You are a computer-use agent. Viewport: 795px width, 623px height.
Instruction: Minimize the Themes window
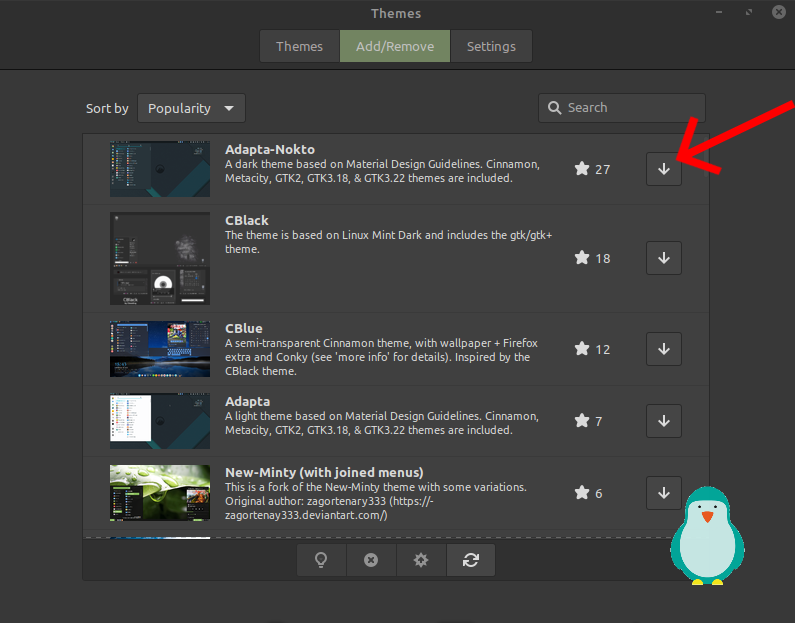tap(719, 12)
